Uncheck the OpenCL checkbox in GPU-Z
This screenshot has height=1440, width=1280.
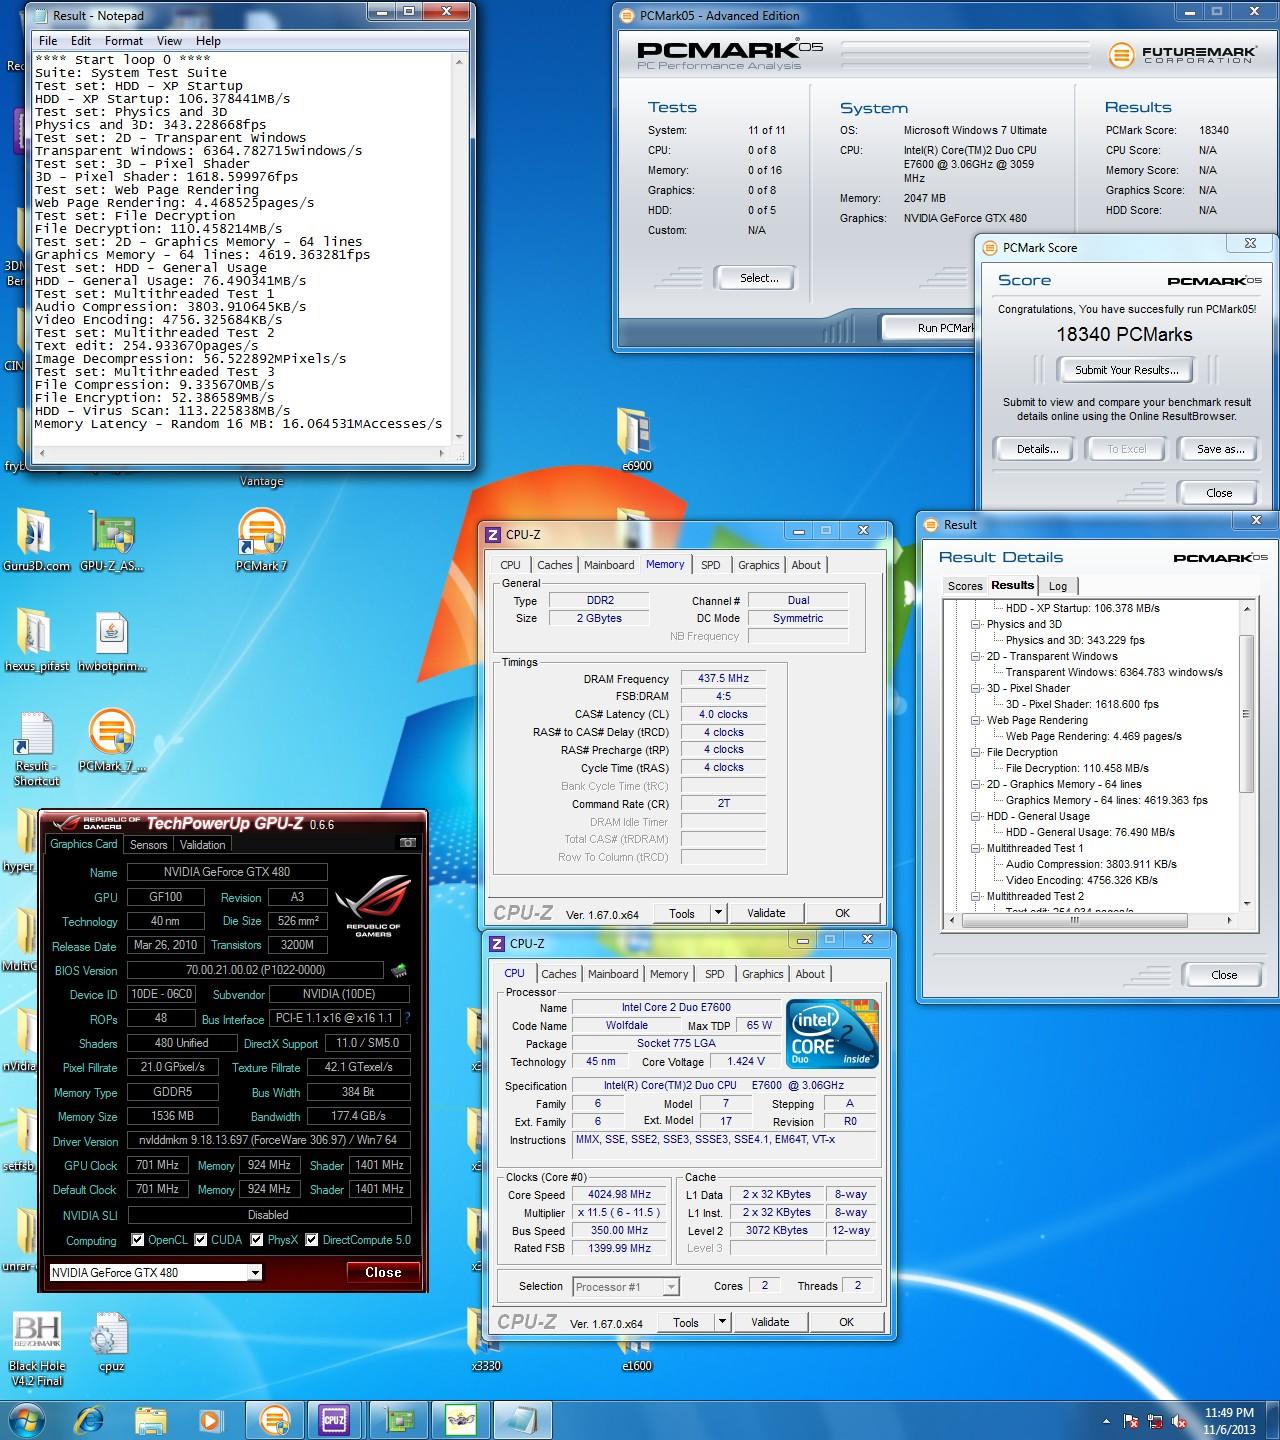[138, 1239]
